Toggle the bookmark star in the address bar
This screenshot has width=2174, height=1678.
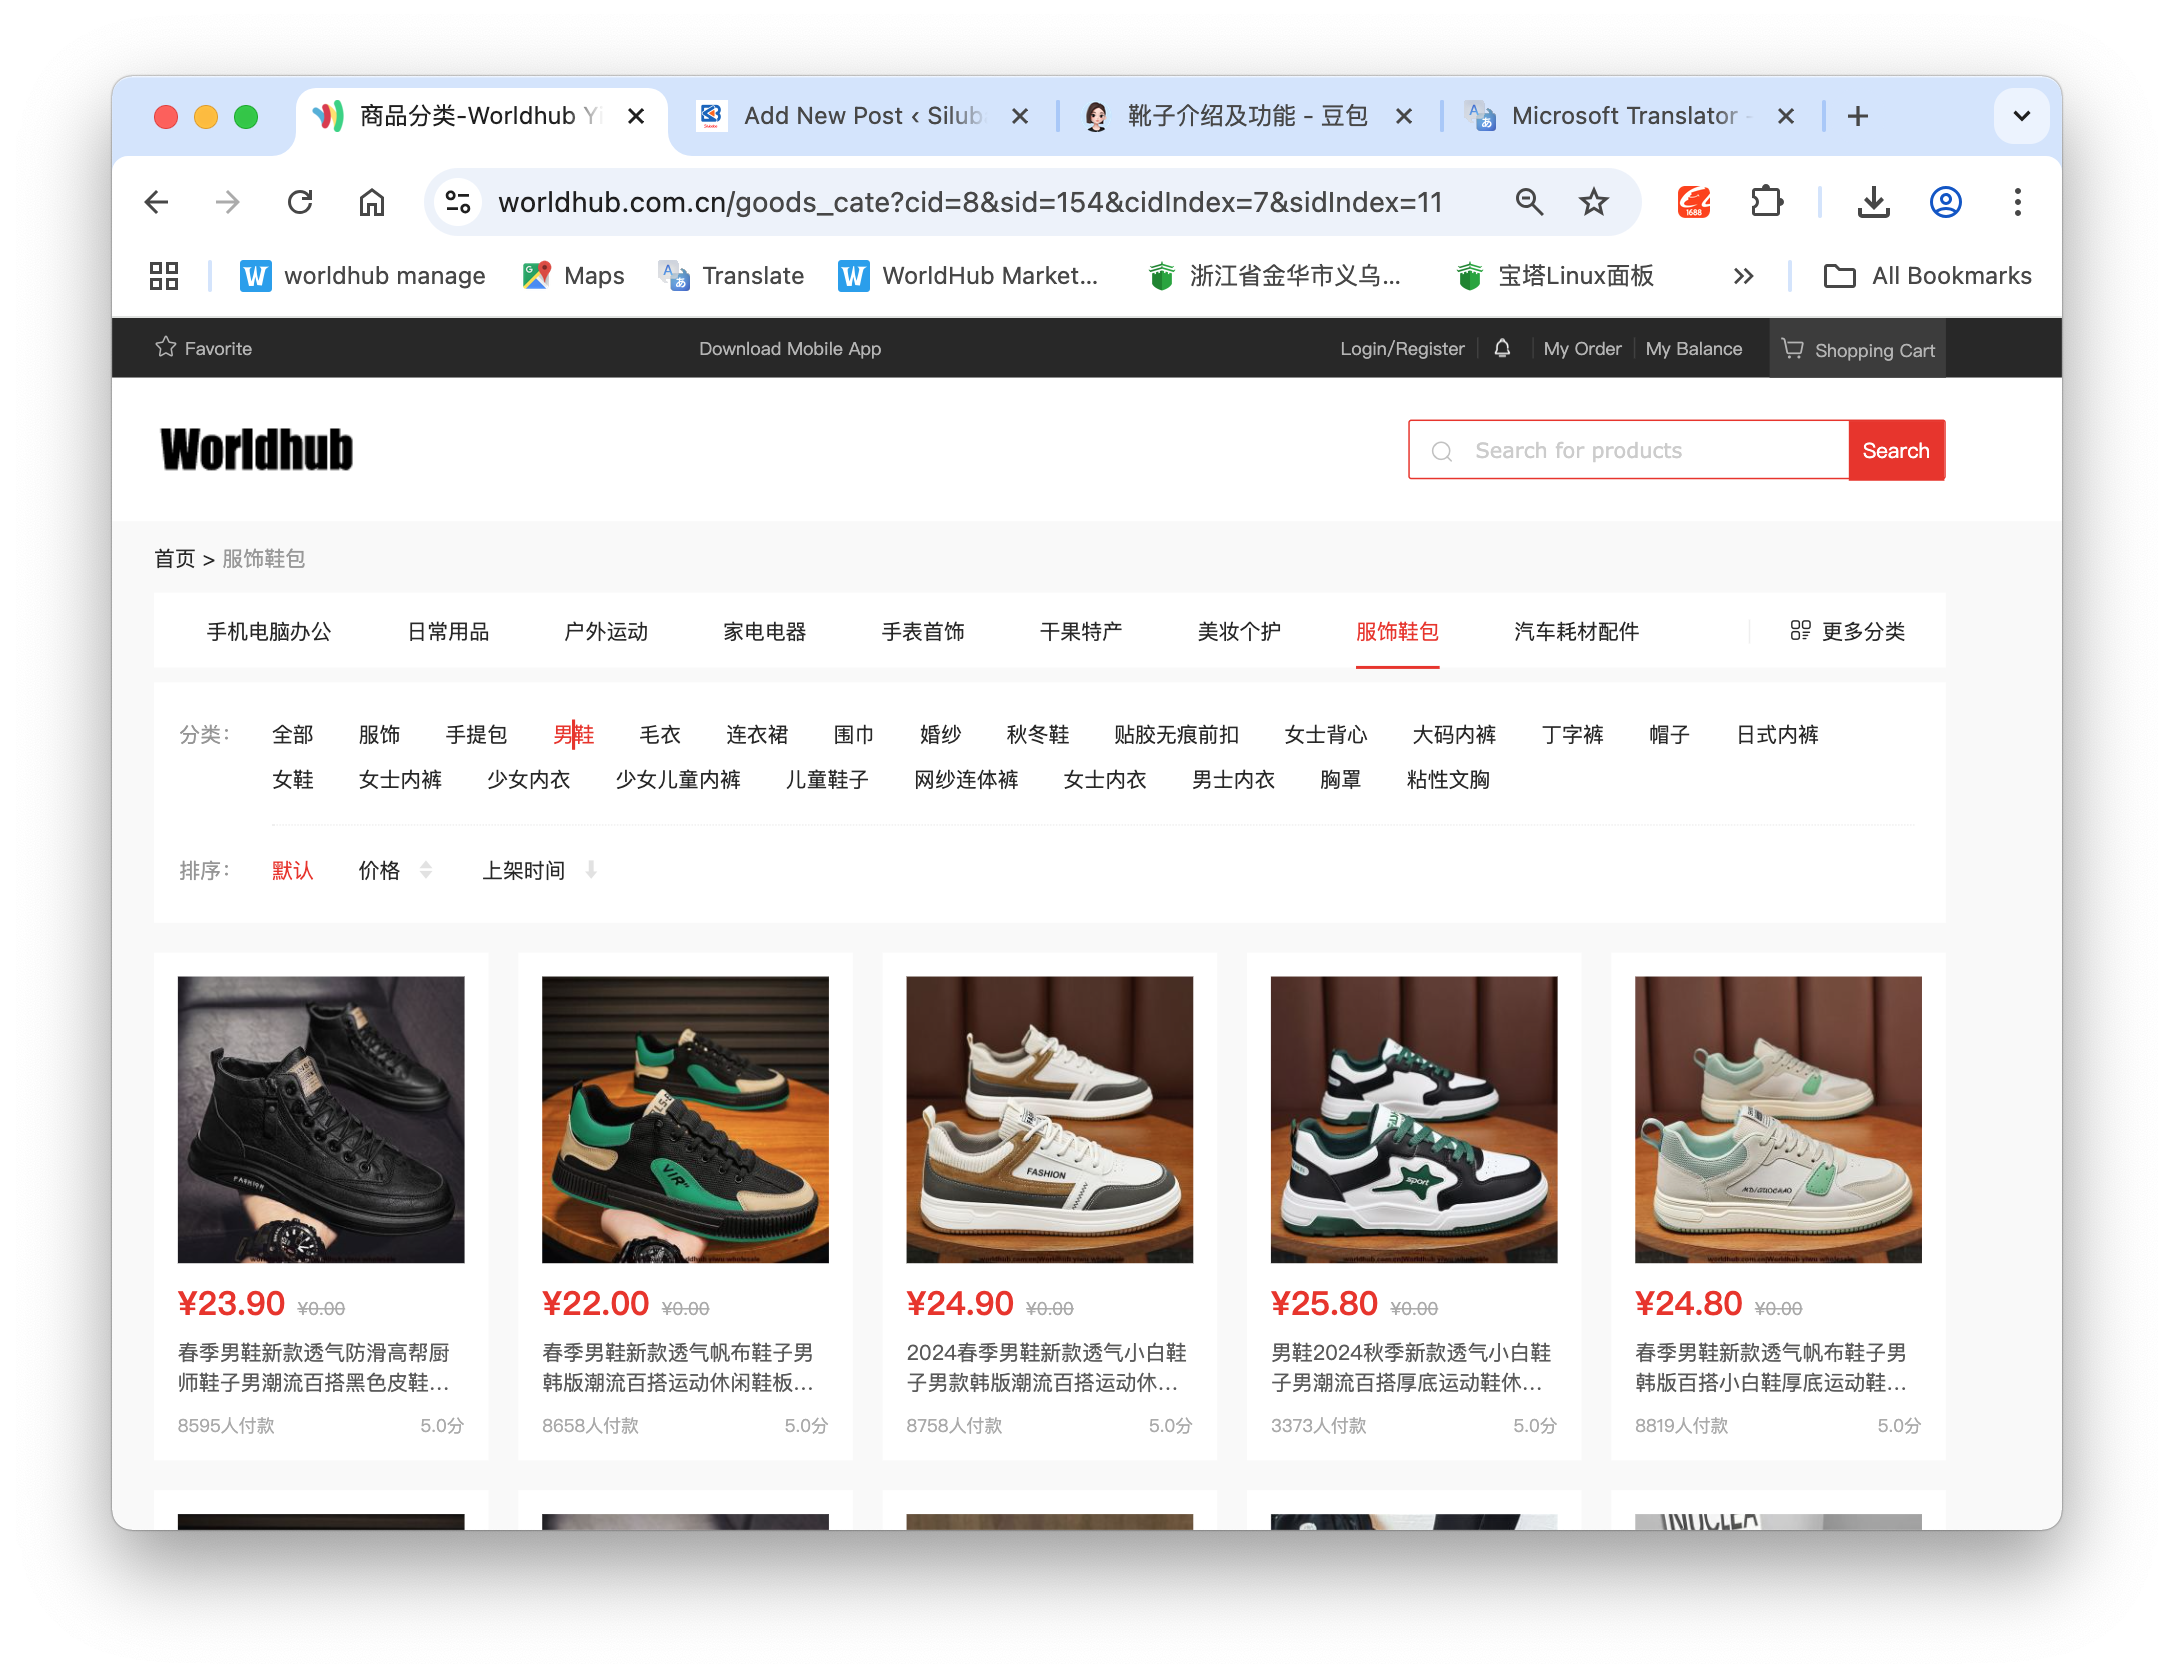pyautogui.click(x=1594, y=202)
